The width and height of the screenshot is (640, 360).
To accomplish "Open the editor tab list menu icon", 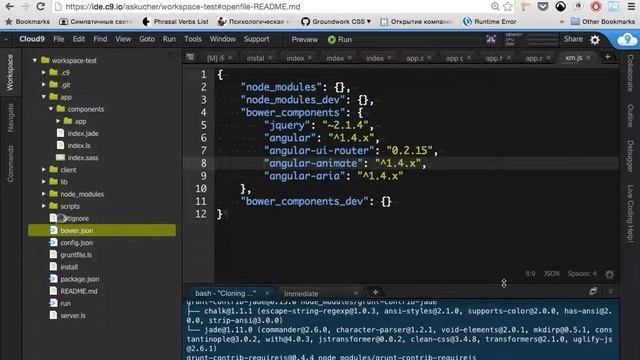I will pyautogui.click(x=190, y=57).
